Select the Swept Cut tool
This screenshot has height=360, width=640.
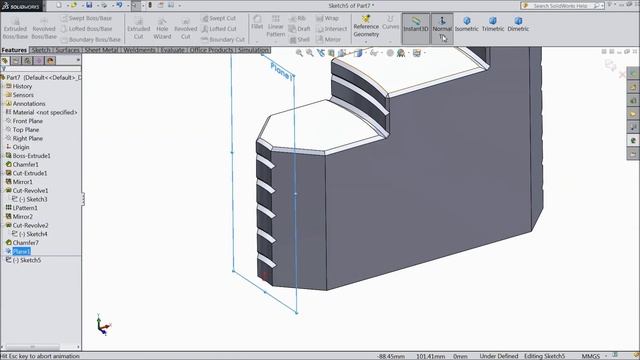tap(219, 18)
